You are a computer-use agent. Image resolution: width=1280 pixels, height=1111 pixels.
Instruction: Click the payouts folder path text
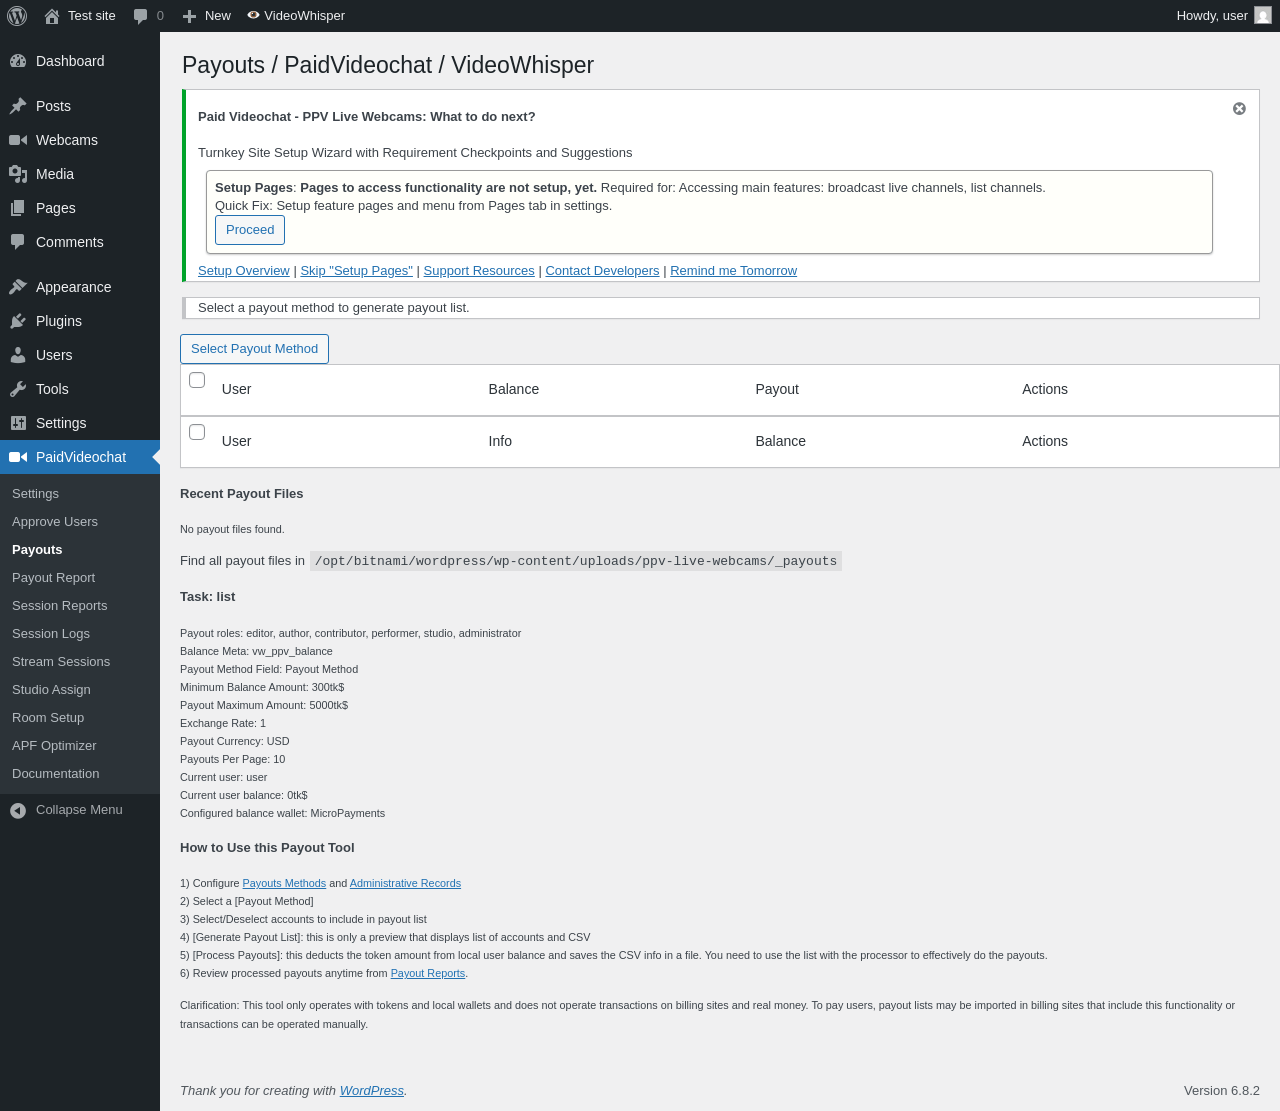(x=576, y=561)
